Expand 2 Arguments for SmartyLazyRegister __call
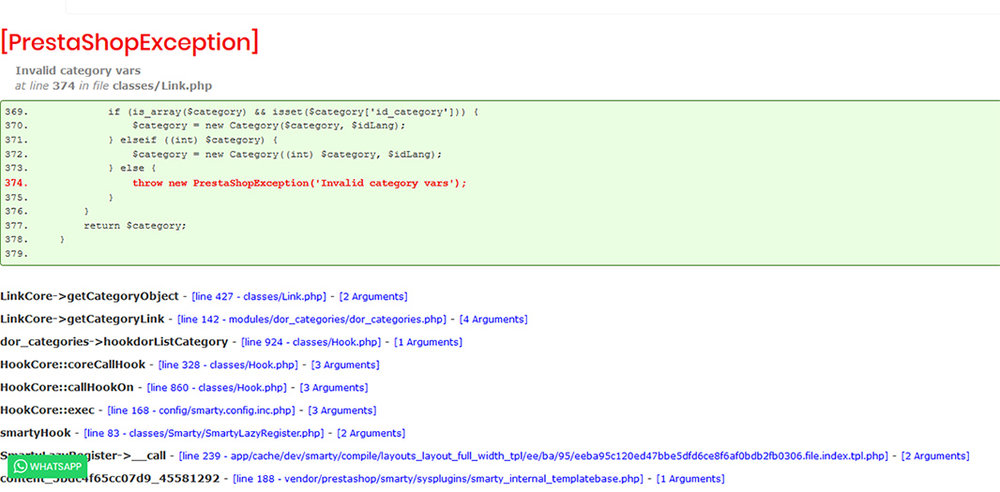This screenshot has height=492, width=1000. pos(935,456)
